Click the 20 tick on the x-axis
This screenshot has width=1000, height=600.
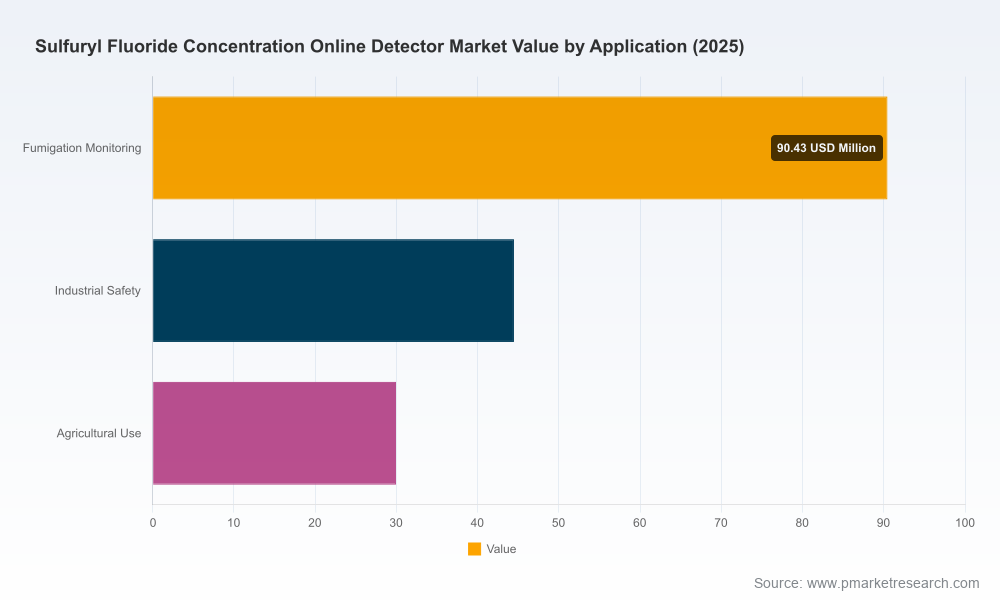coord(315,523)
